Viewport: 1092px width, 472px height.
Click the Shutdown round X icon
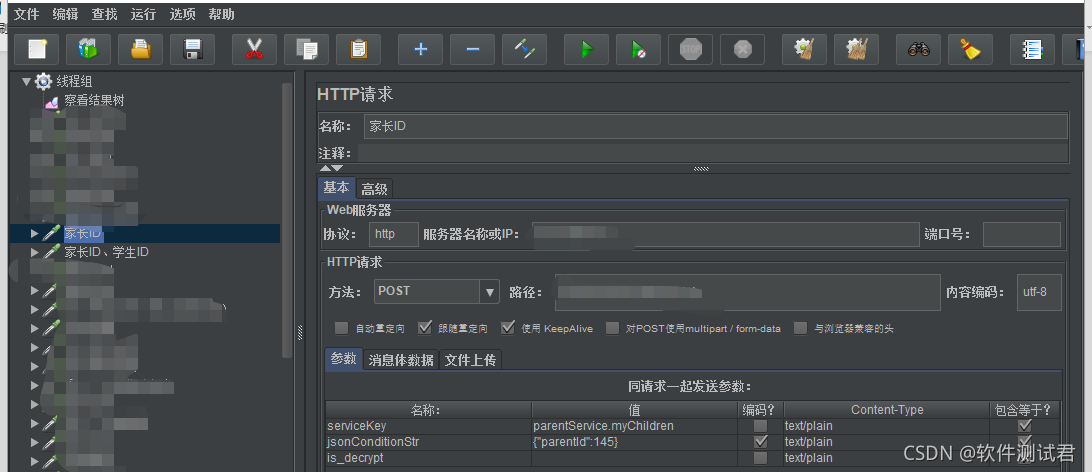pyautogui.click(x=742, y=49)
